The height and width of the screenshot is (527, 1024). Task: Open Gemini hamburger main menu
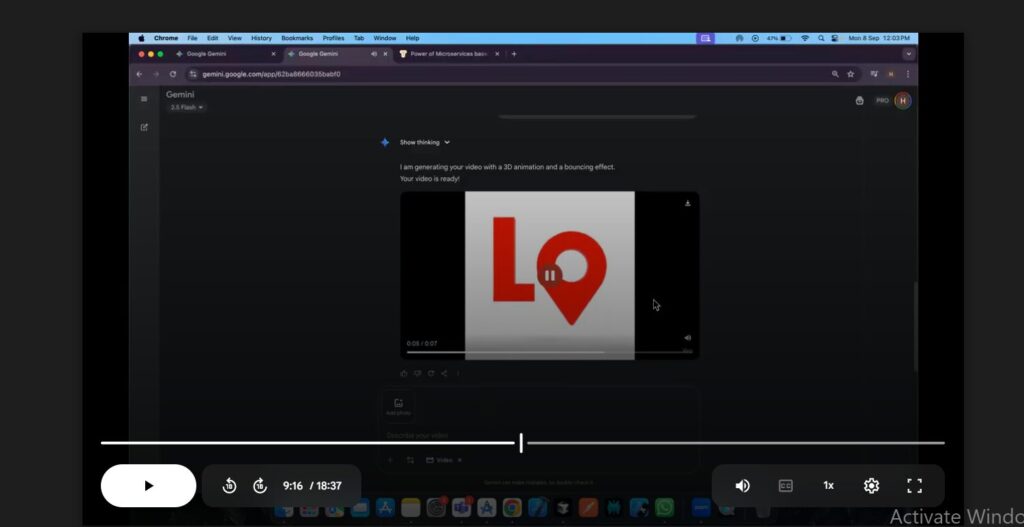(x=144, y=99)
